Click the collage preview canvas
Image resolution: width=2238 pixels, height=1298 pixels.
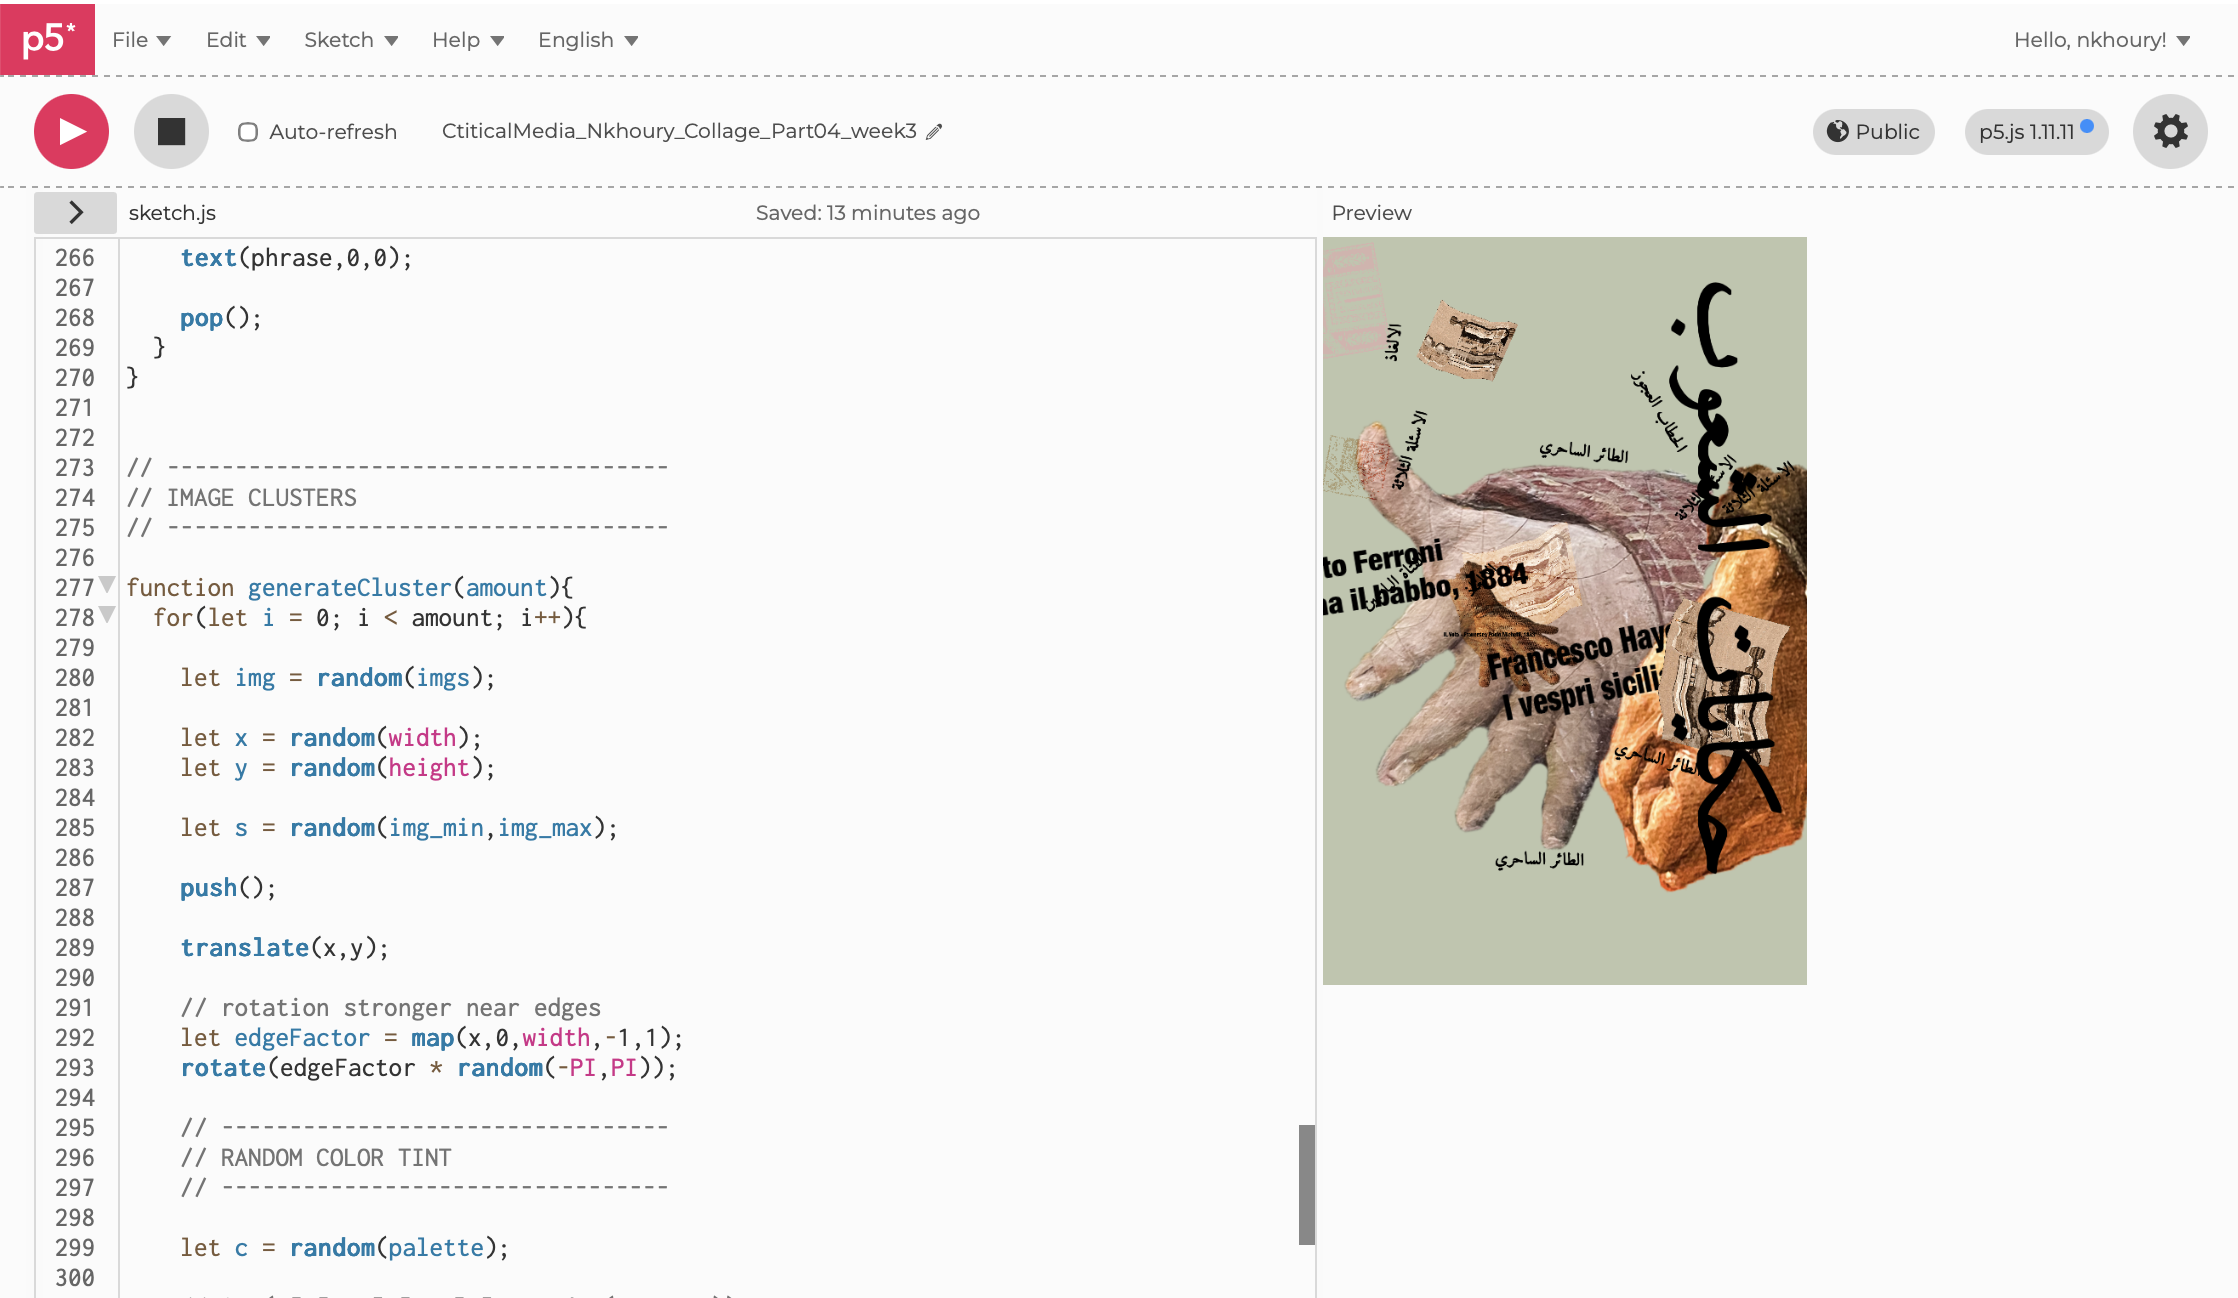(x=1564, y=610)
